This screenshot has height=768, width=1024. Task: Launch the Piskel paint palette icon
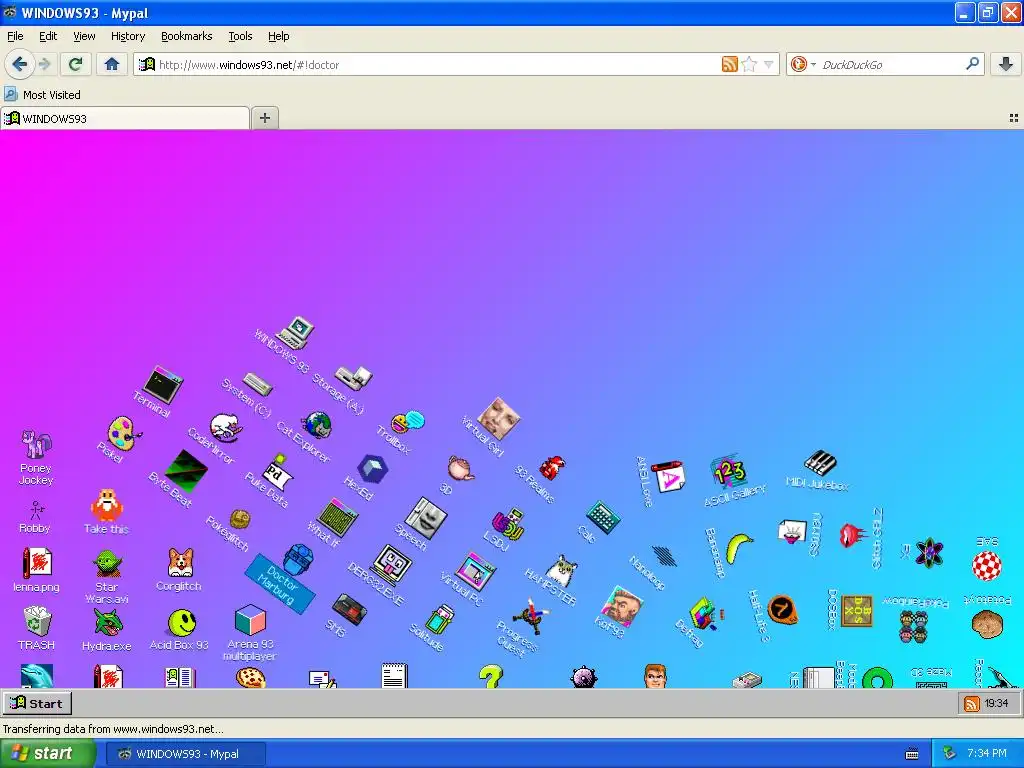[x=123, y=434]
